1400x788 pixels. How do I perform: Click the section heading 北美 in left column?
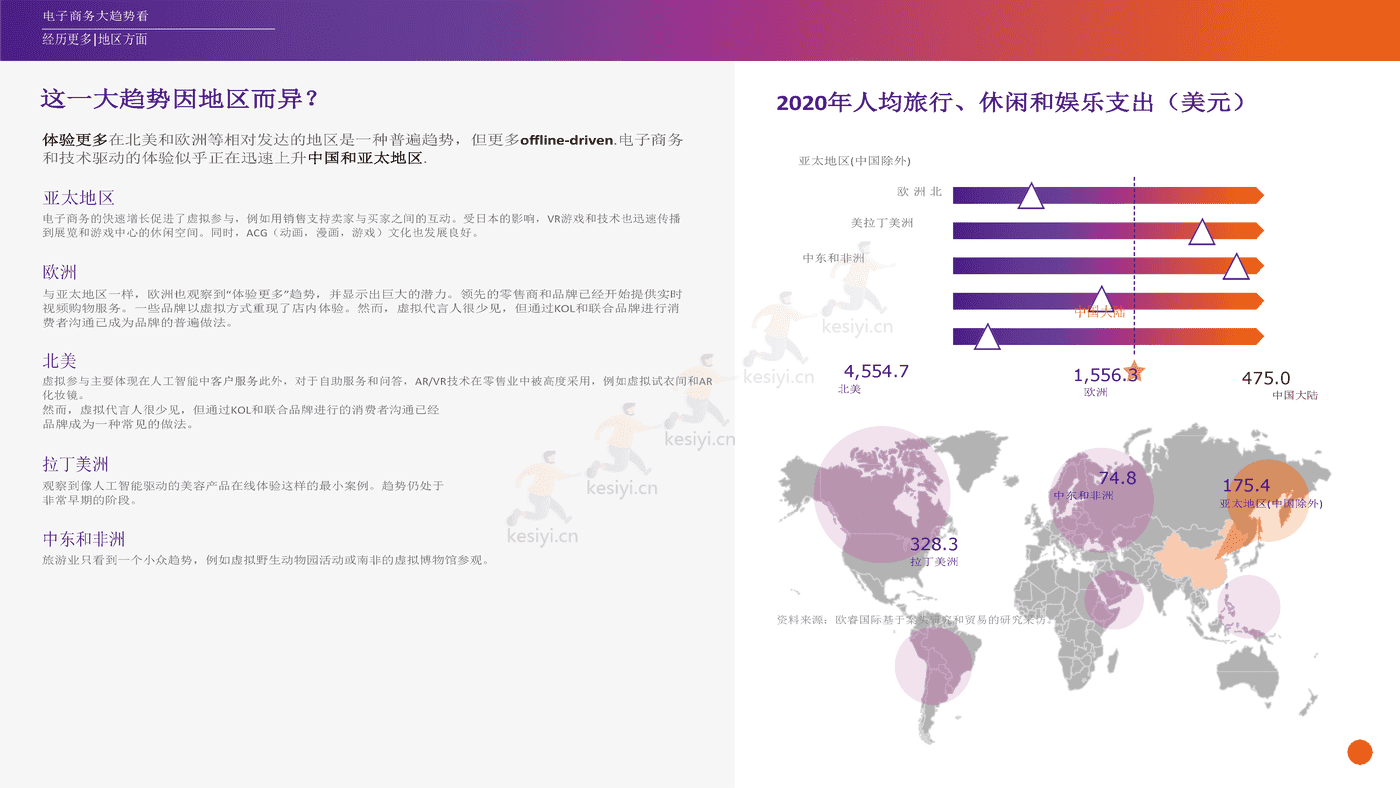click(60, 361)
